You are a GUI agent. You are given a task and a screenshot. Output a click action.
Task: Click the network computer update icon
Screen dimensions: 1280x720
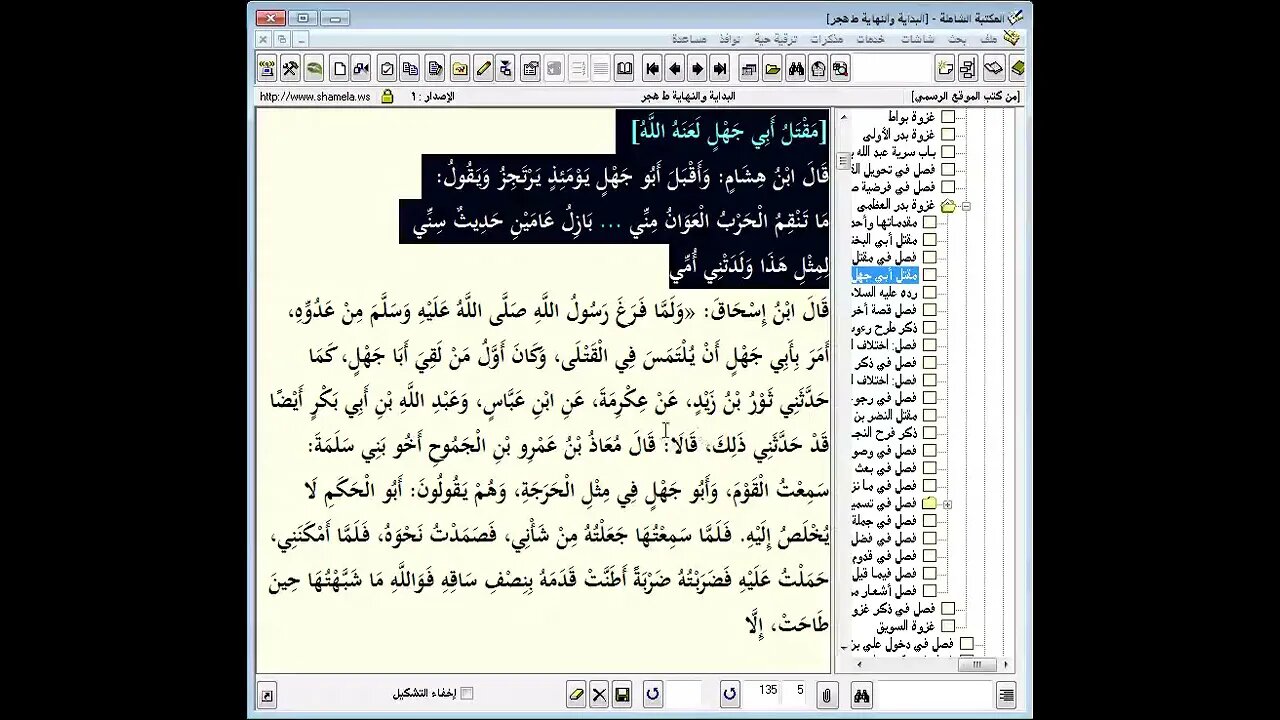[x=266, y=69]
